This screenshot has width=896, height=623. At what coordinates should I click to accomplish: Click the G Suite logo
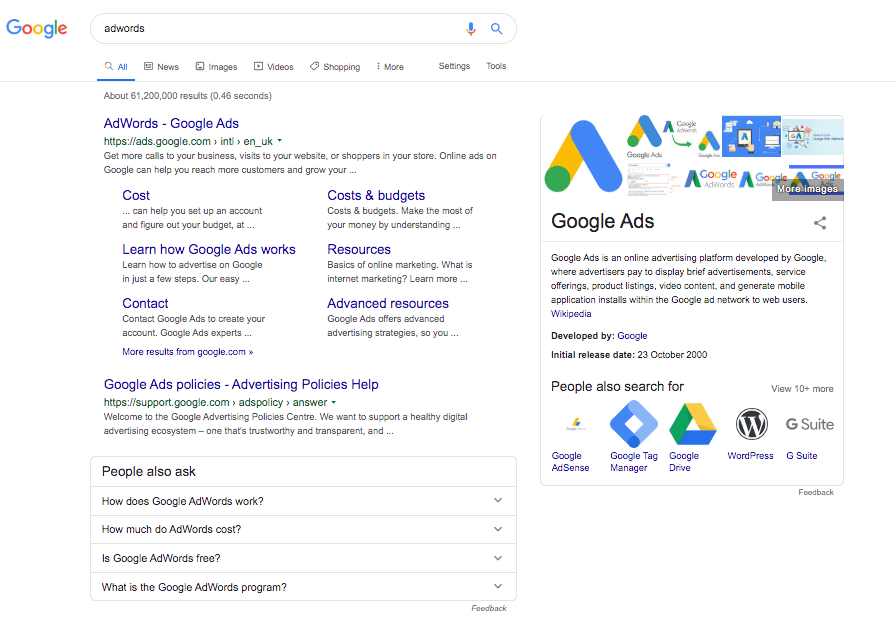coord(809,425)
